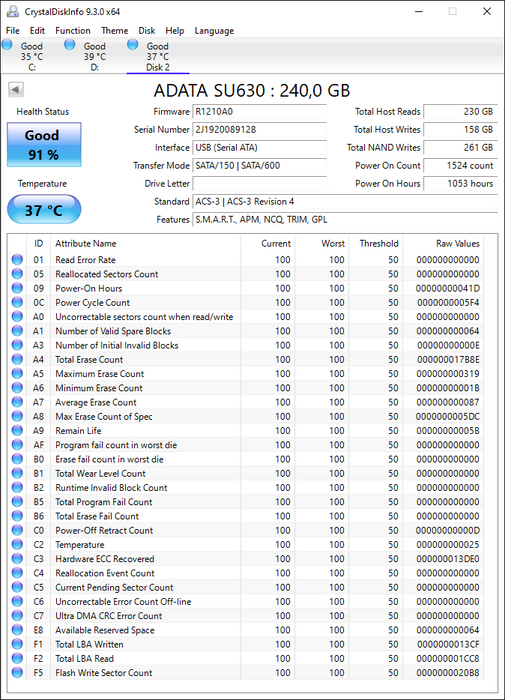Click status orb for Power Cycle Count

pos(17,302)
